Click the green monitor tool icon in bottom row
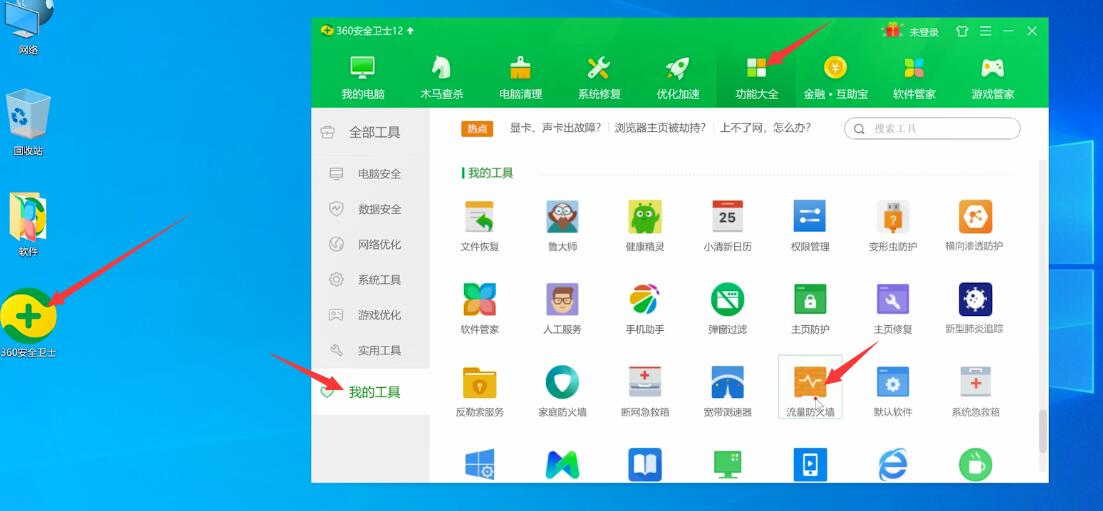 727,465
